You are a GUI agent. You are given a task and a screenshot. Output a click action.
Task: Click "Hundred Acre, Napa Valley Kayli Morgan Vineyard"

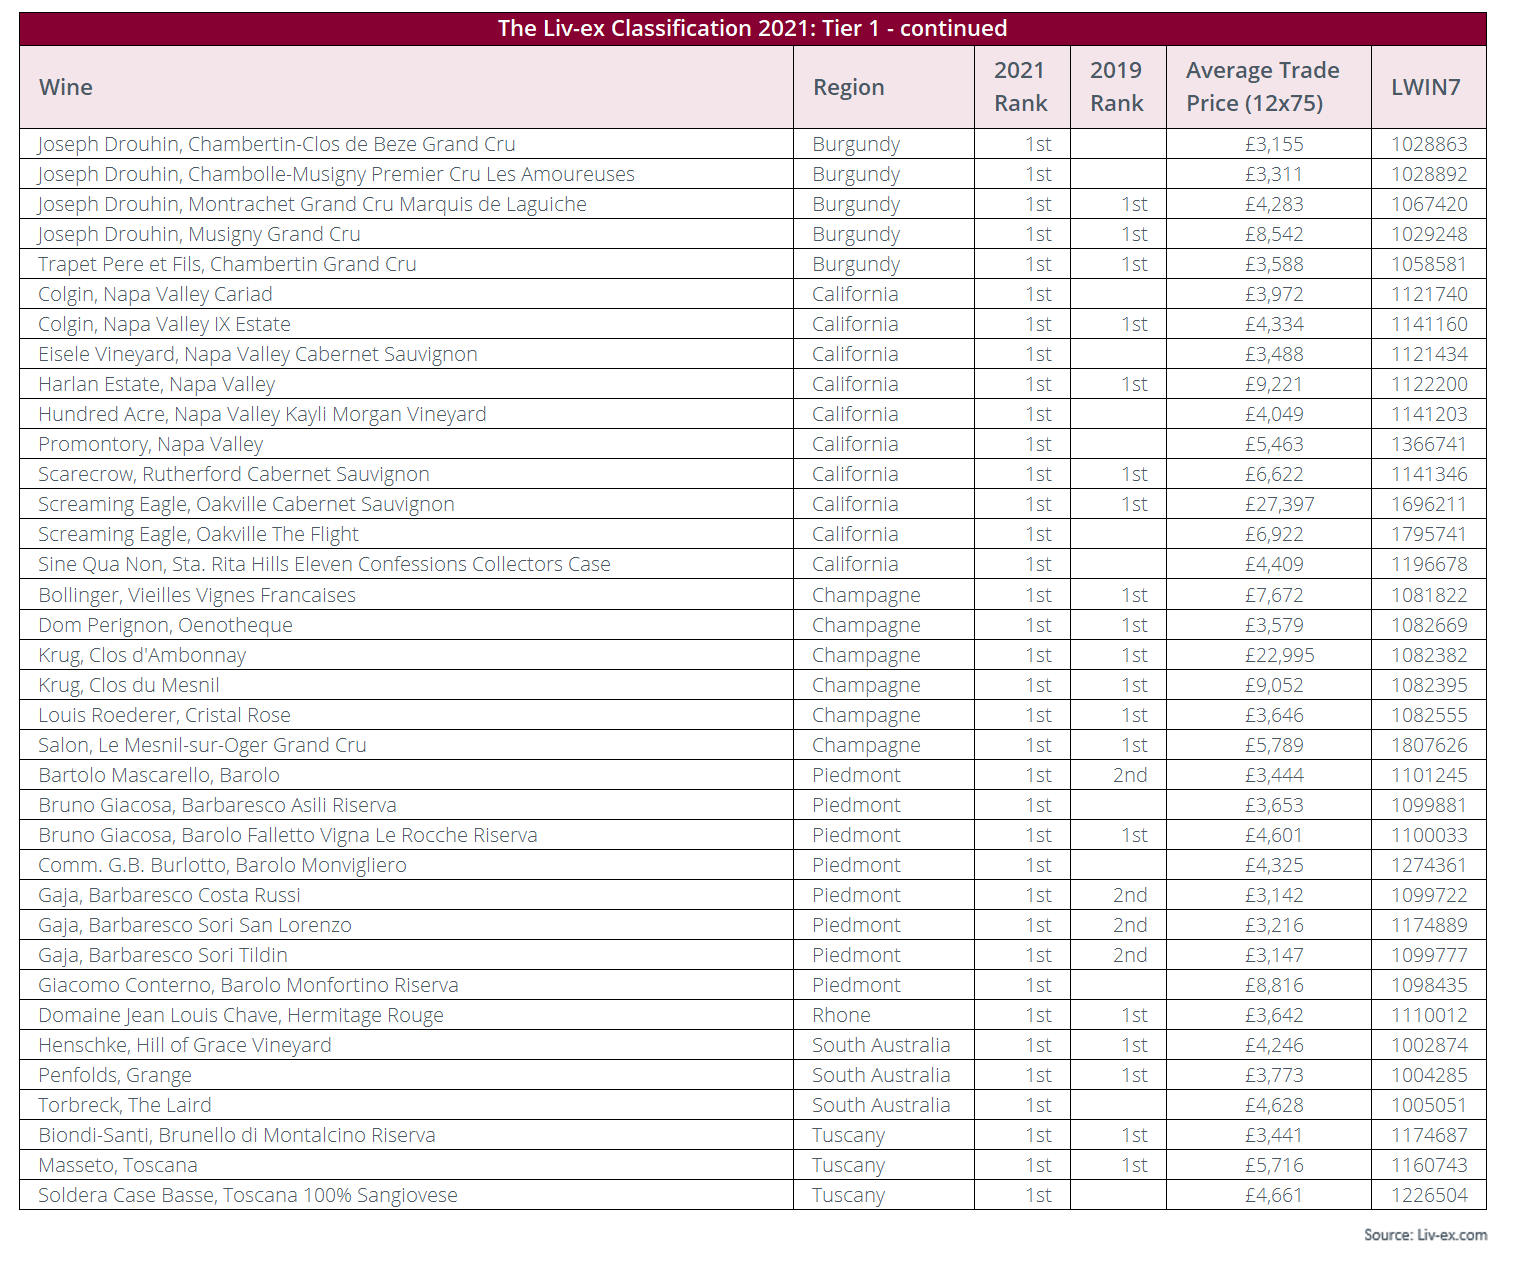(262, 414)
